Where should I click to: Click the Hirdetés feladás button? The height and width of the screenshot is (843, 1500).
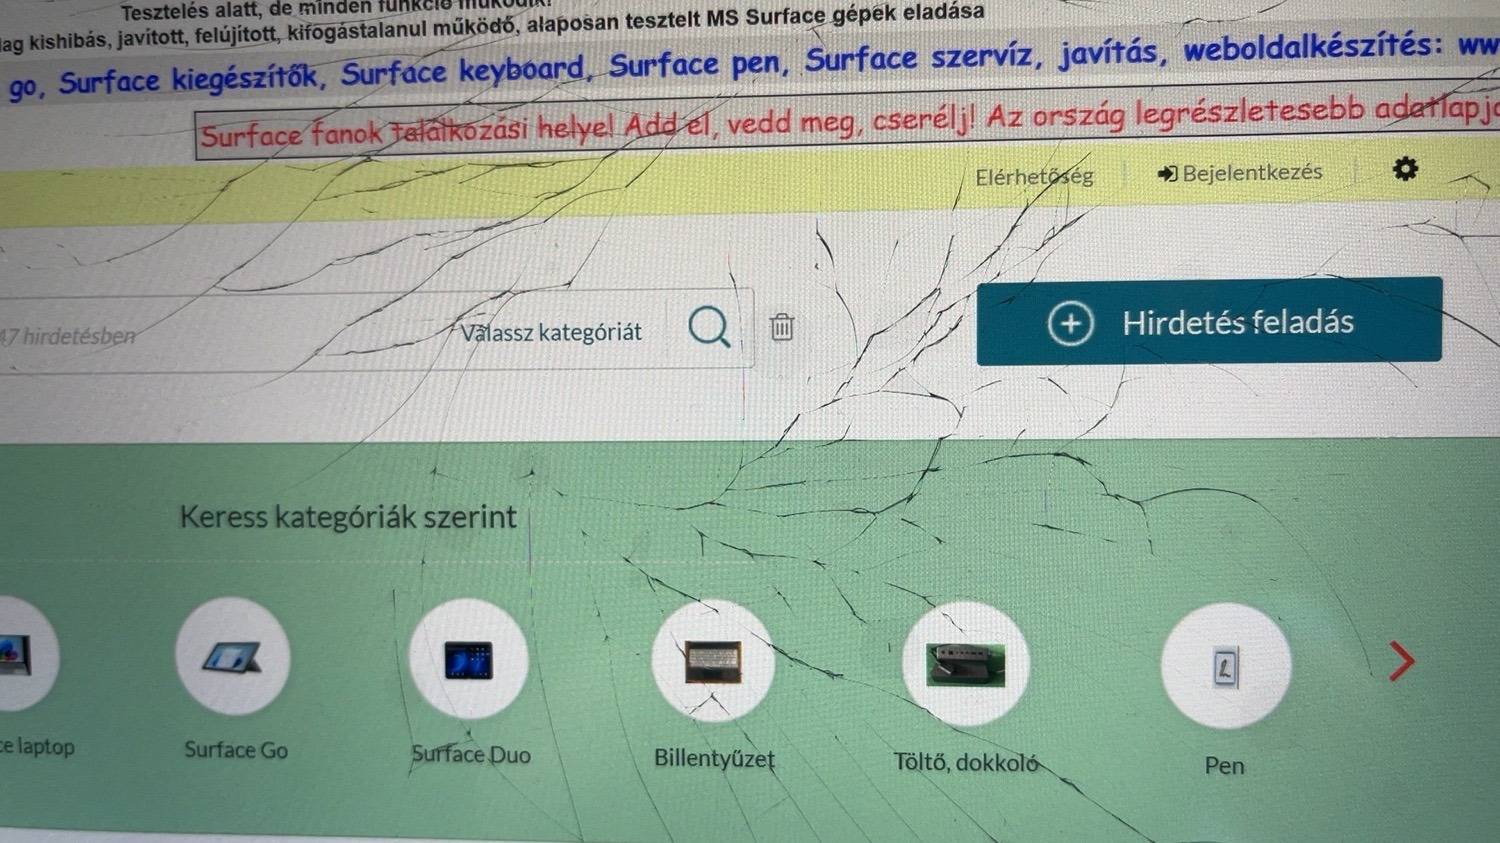(x=1209, y=321)
